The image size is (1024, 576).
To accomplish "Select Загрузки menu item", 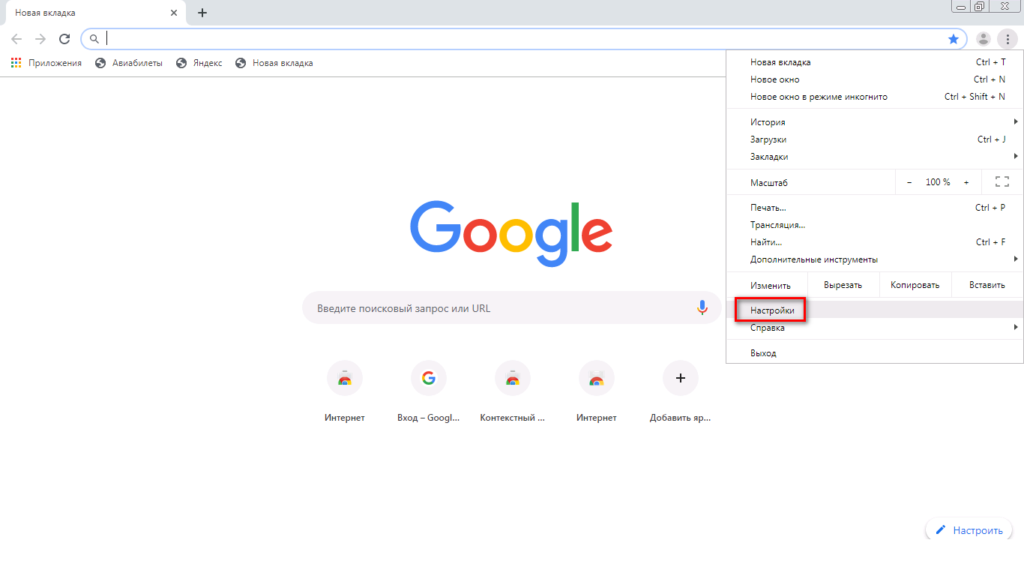I will click(x=875, y=139).
